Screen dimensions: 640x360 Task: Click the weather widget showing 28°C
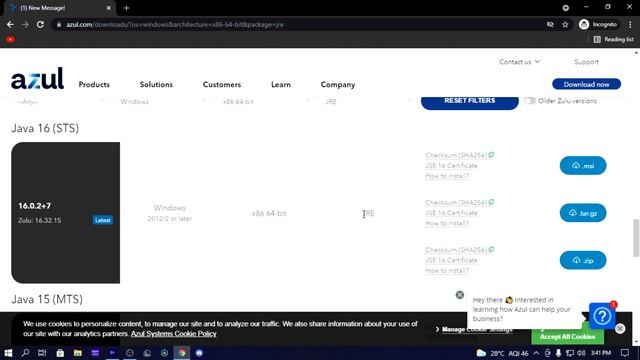(502, 353)
